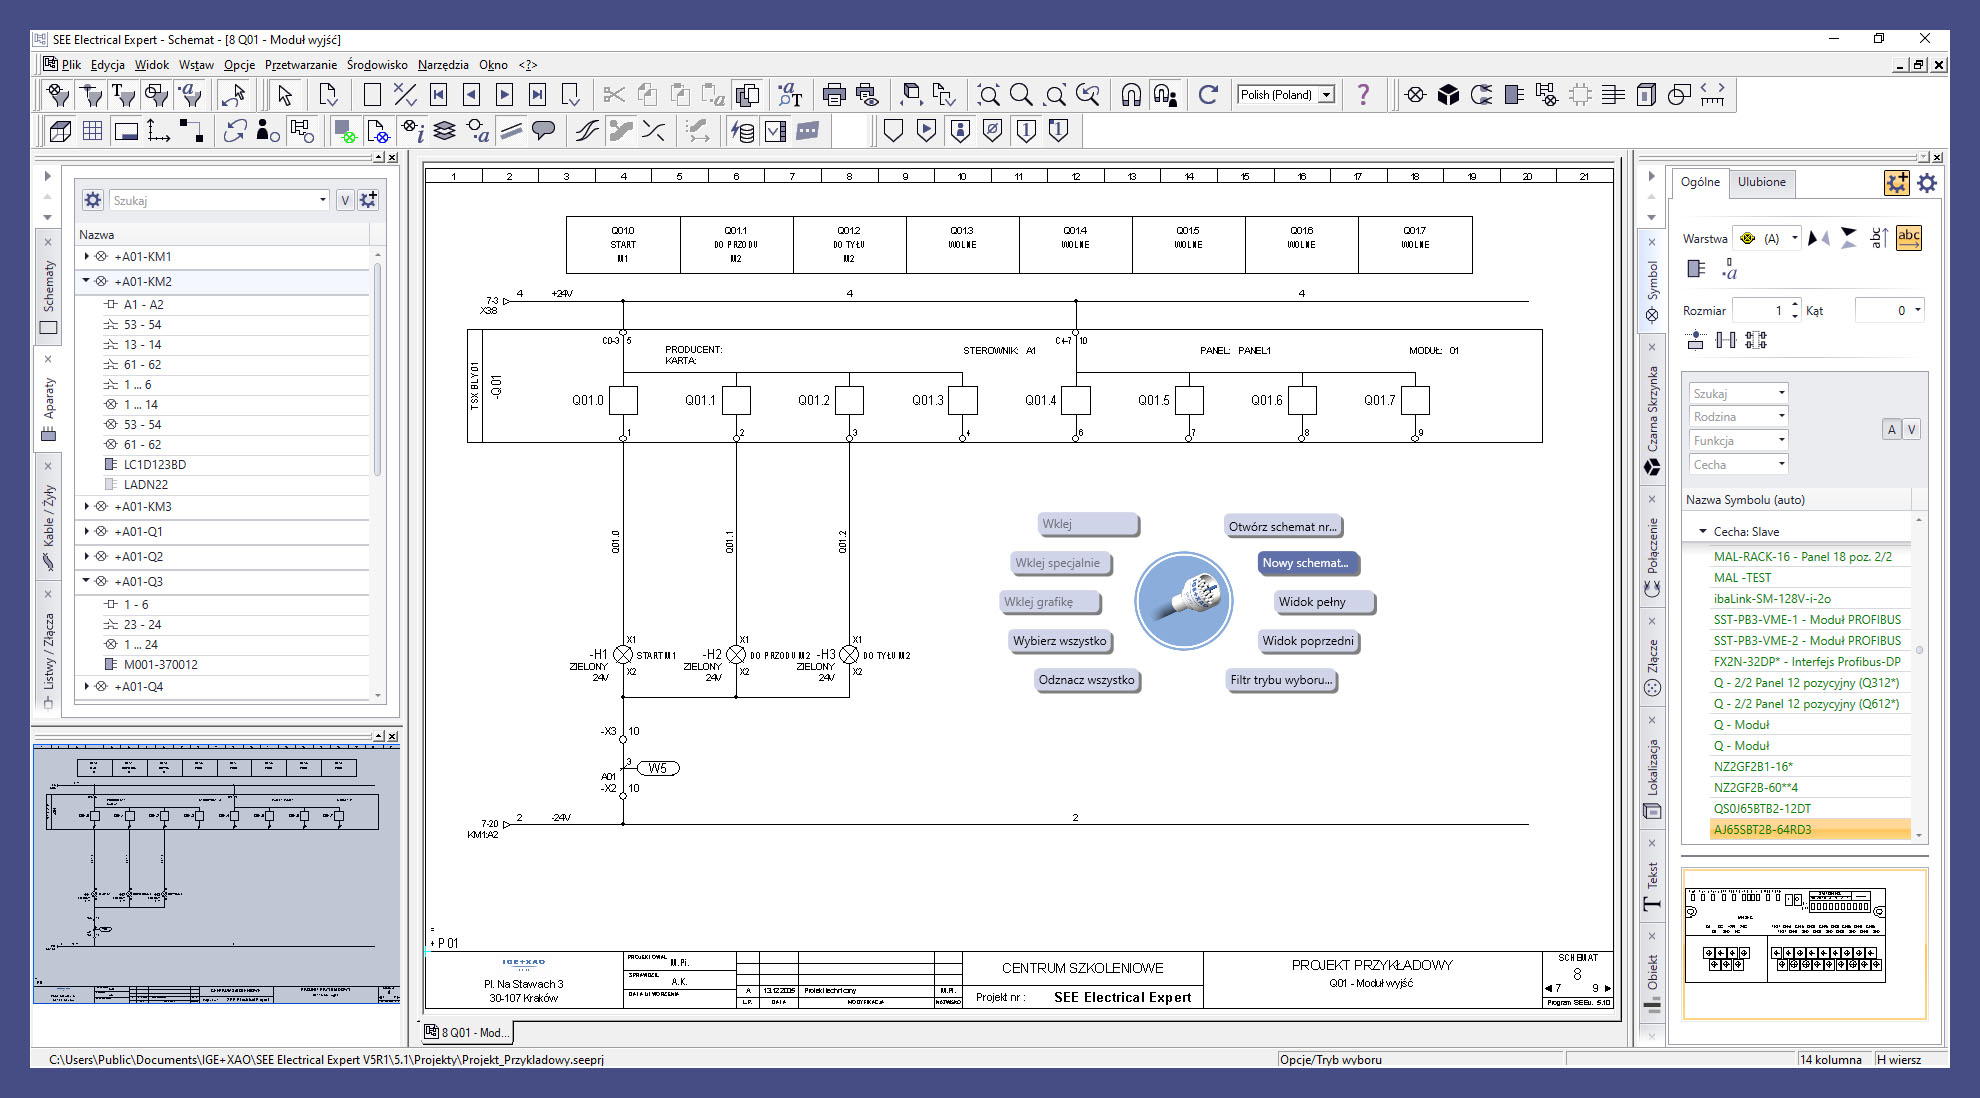The image size is (1980, 1098).
Task: Toggle the A sort button in symbol filter
Action: [x=1891, y=430]
